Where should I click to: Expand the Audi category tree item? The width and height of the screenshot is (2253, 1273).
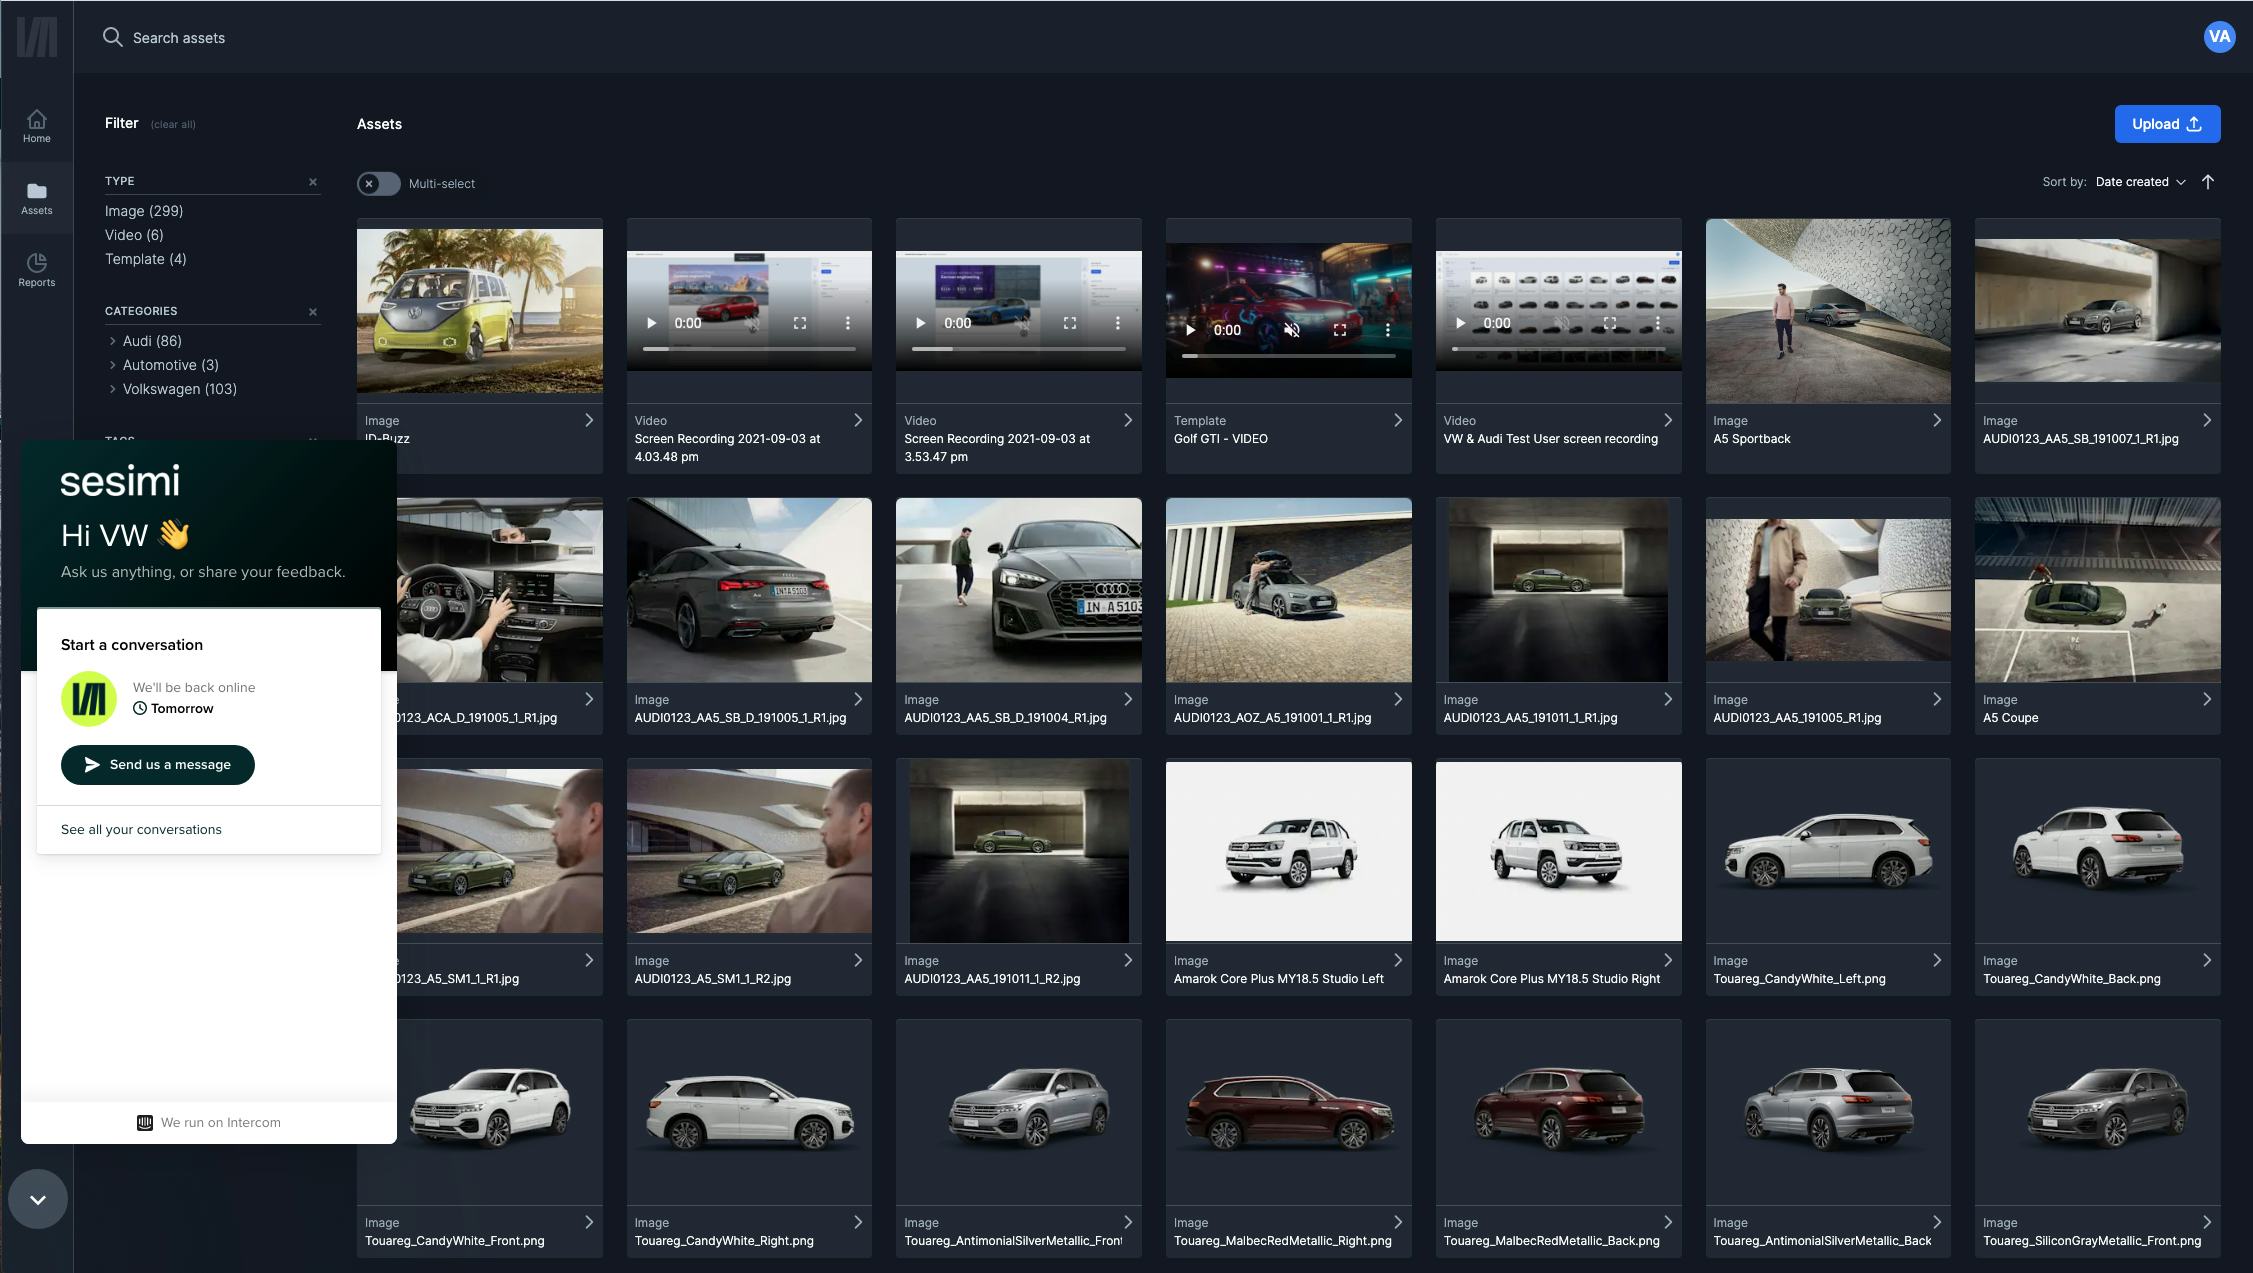click(x=113, y=341)
